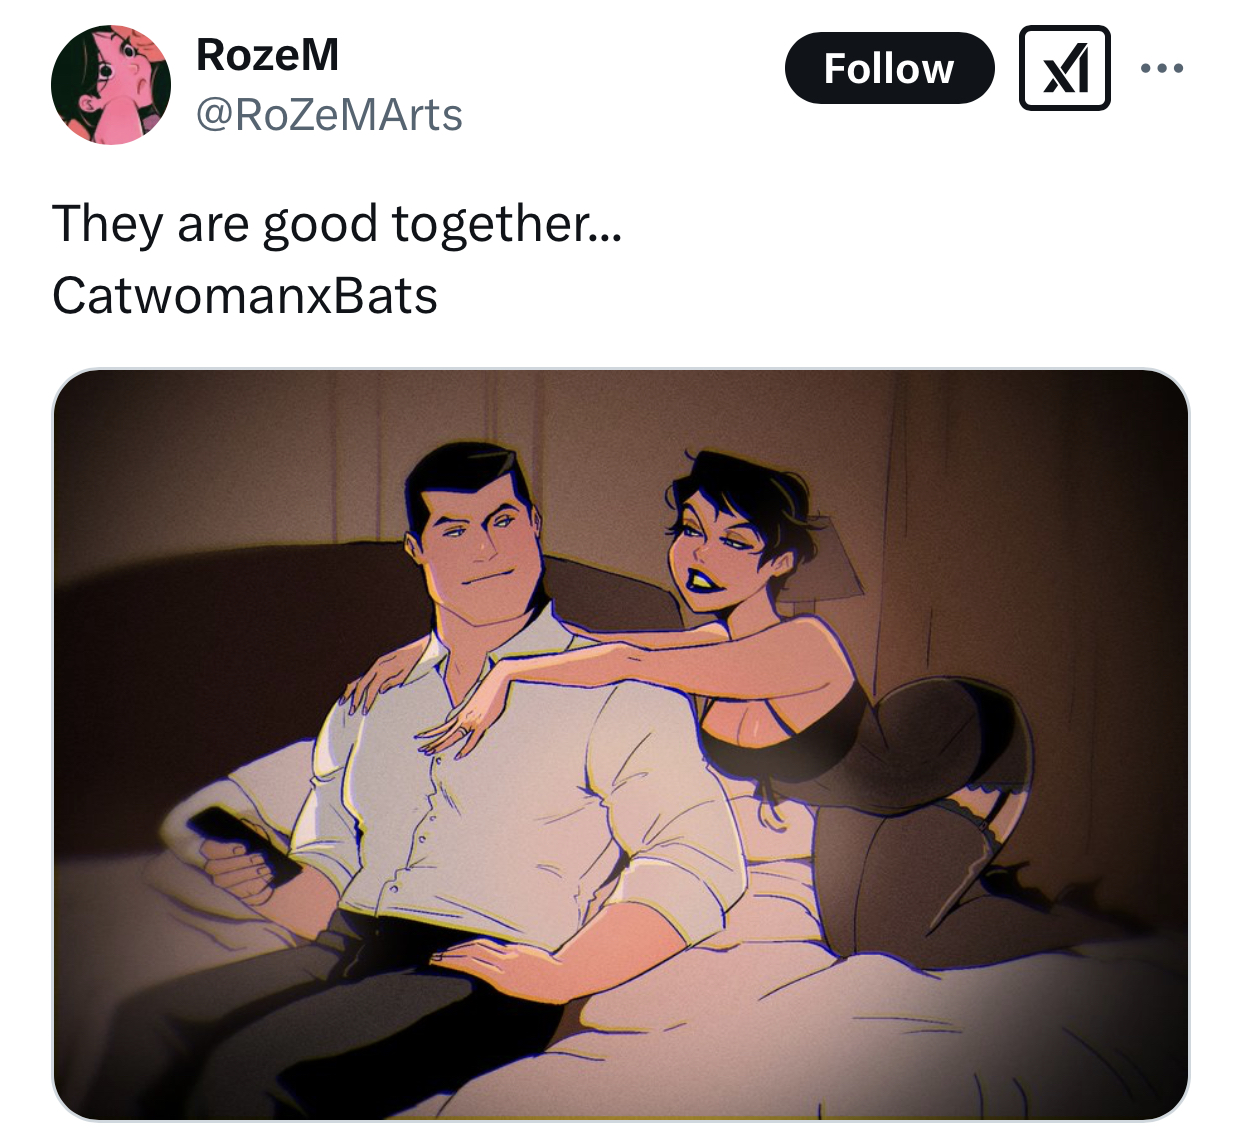Visit the @RoZeMArts handle link

click(x=329, y=115)
